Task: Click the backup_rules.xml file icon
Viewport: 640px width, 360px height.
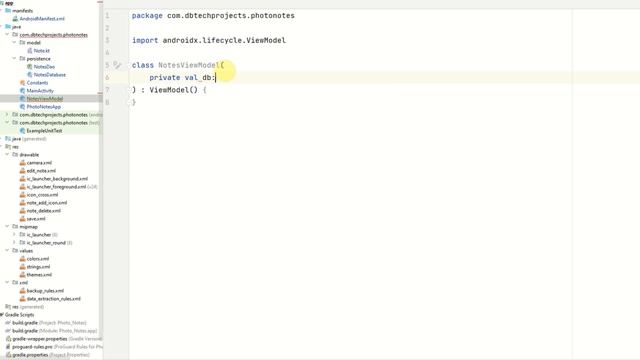Action: 22,291
